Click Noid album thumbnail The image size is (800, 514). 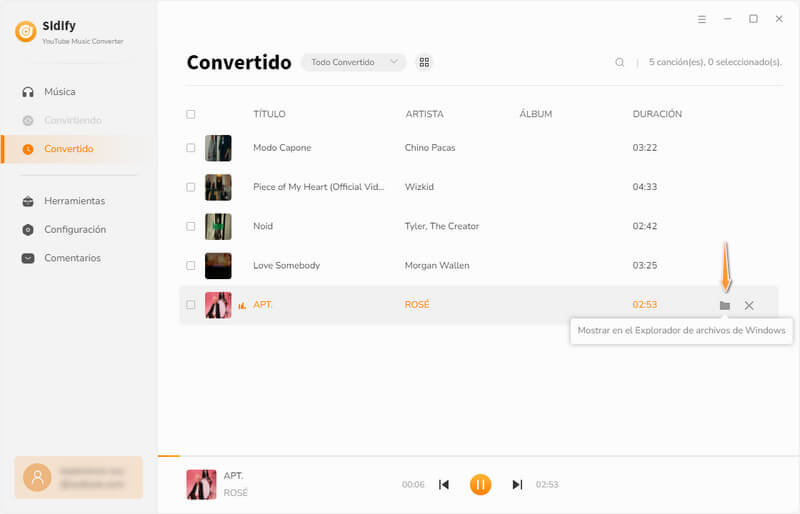click(x=218, y=227)
